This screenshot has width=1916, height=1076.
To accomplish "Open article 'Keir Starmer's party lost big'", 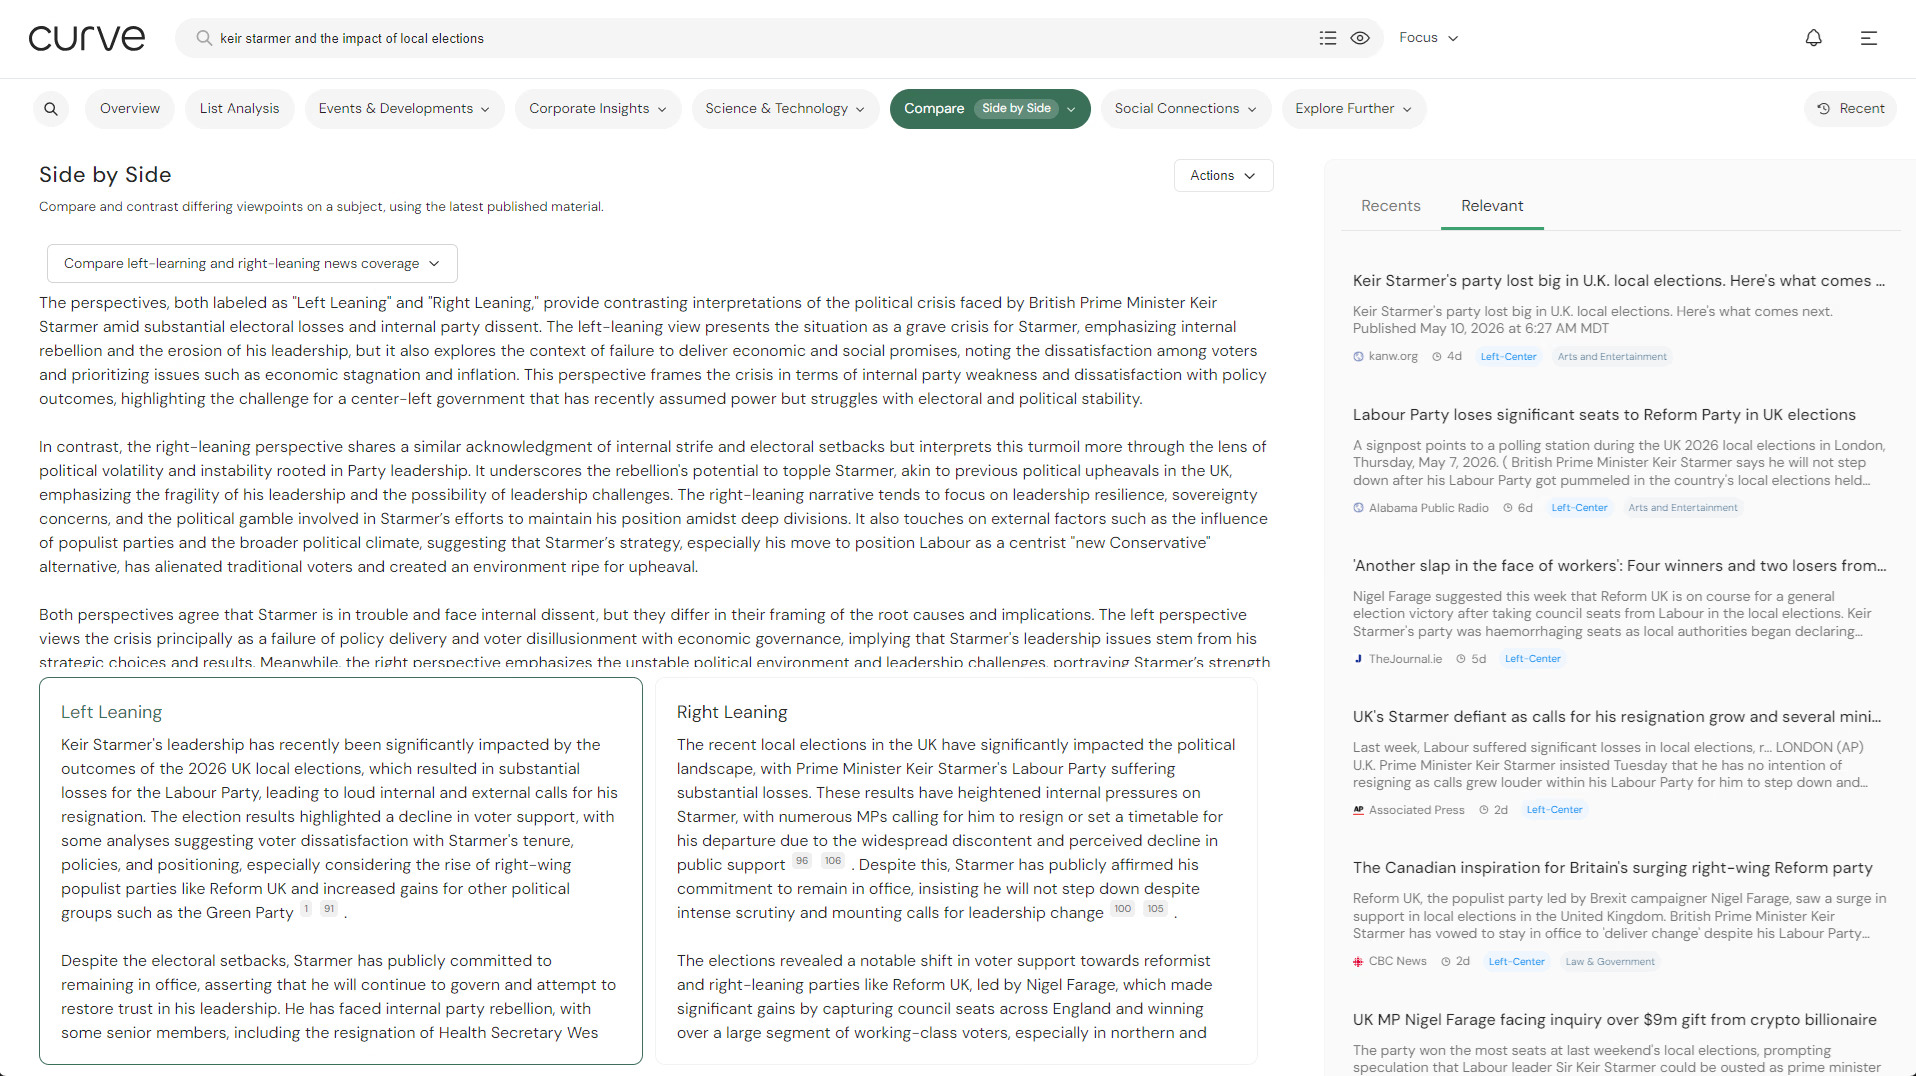I will 1619,281.
